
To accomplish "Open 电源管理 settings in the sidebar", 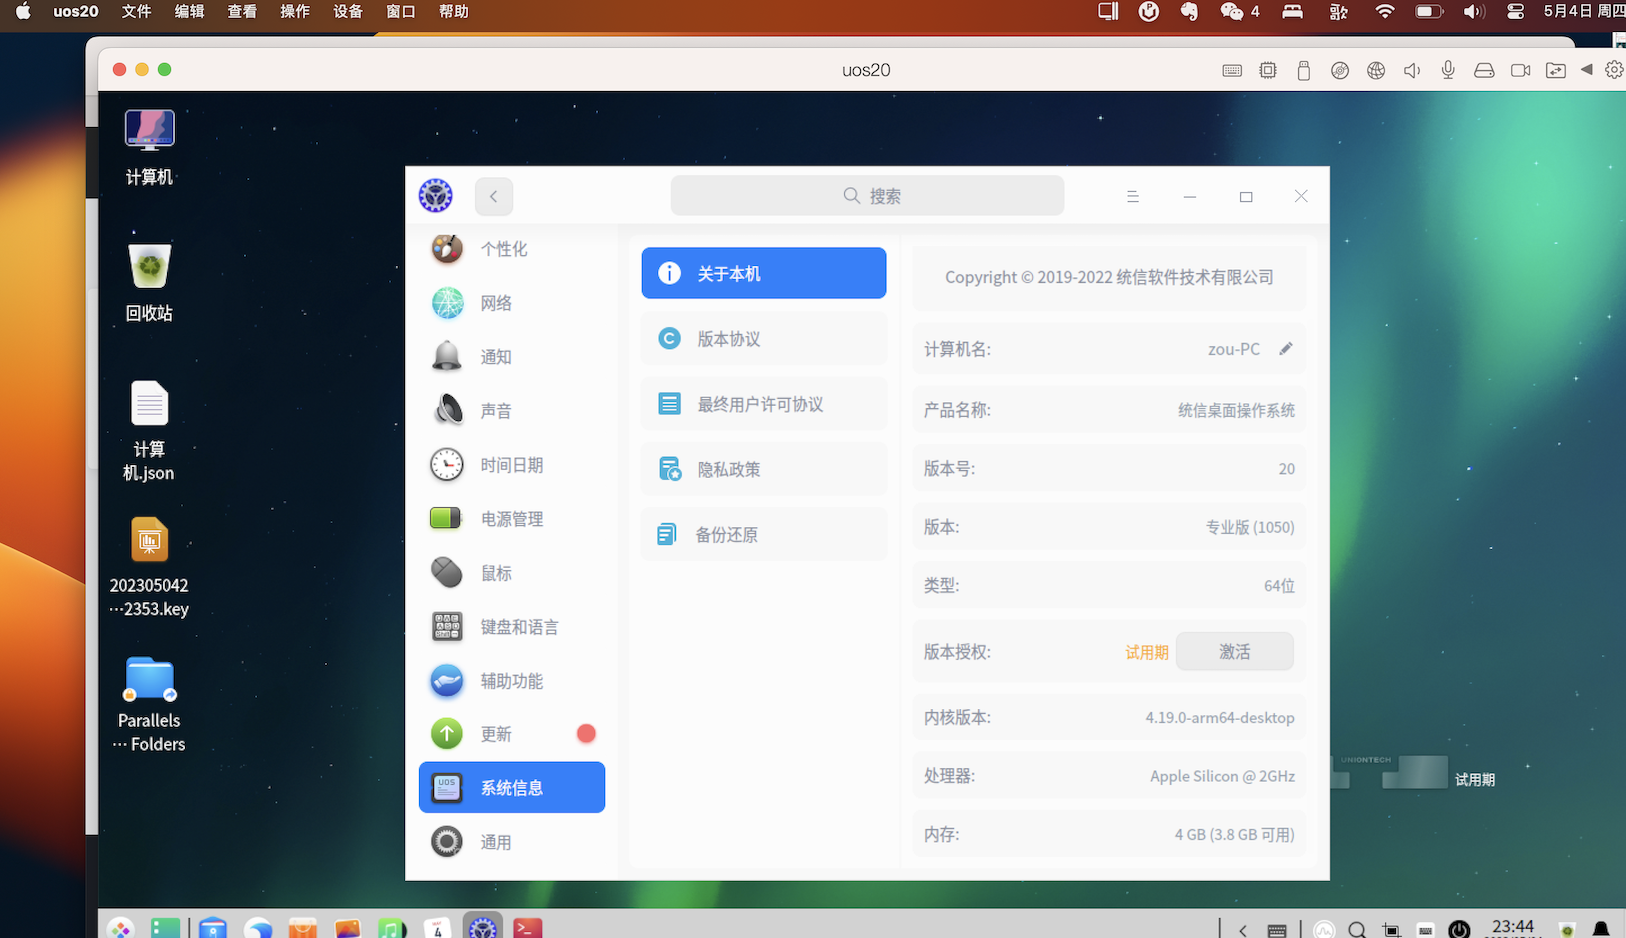I will pyautogui.click(x=512, y=519).
